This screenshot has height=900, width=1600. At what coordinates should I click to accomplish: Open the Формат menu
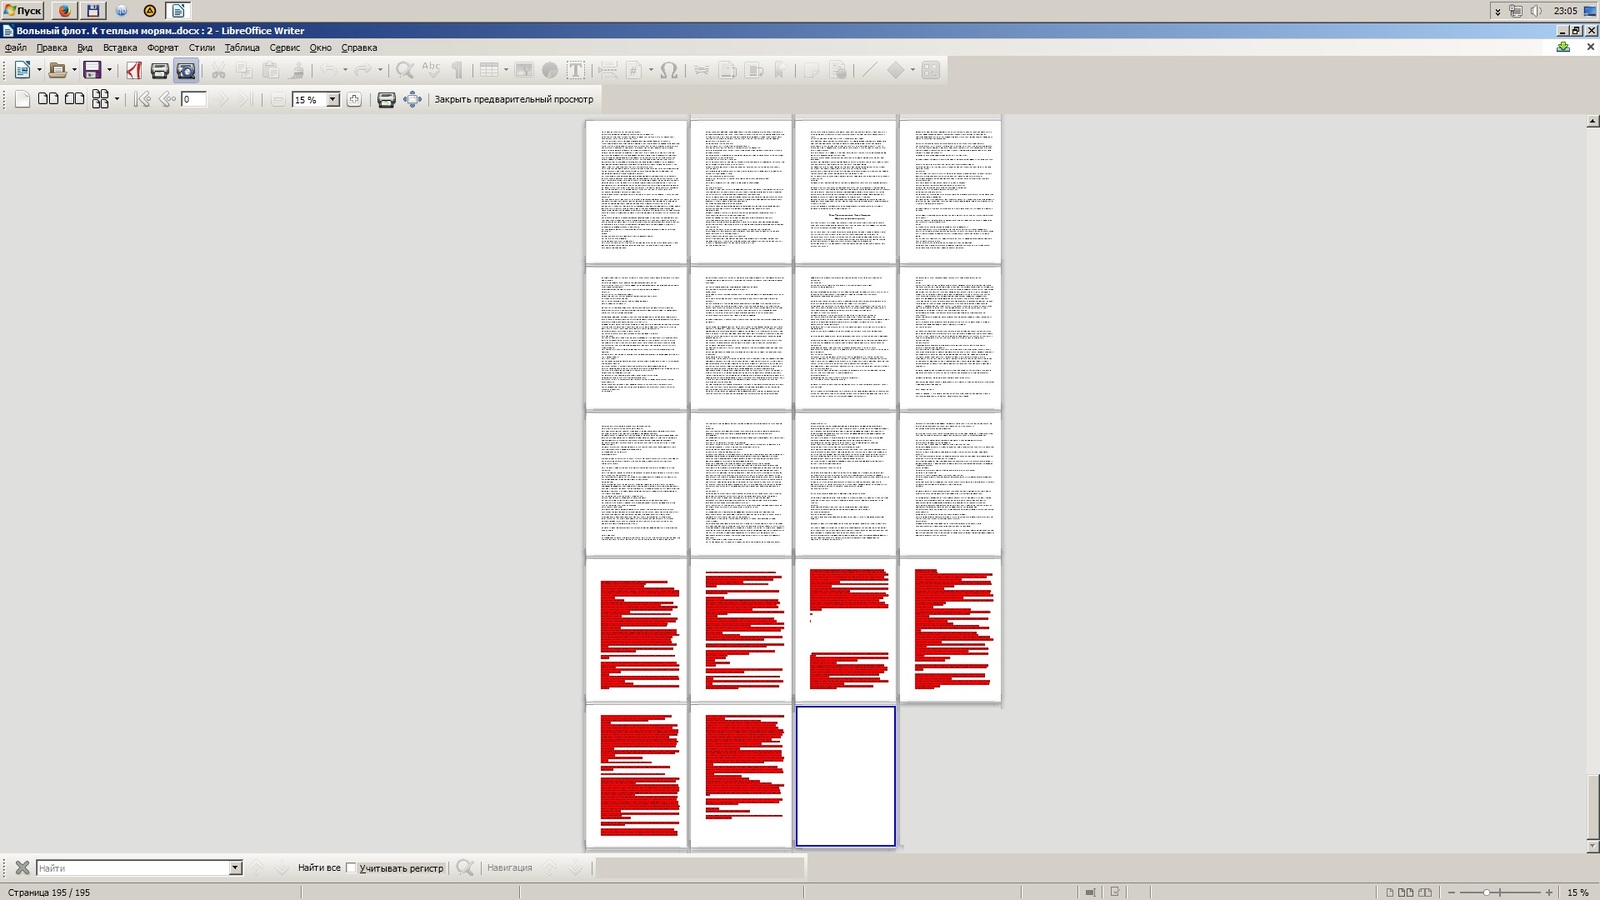pyautogui.click(x=162, y=47)
